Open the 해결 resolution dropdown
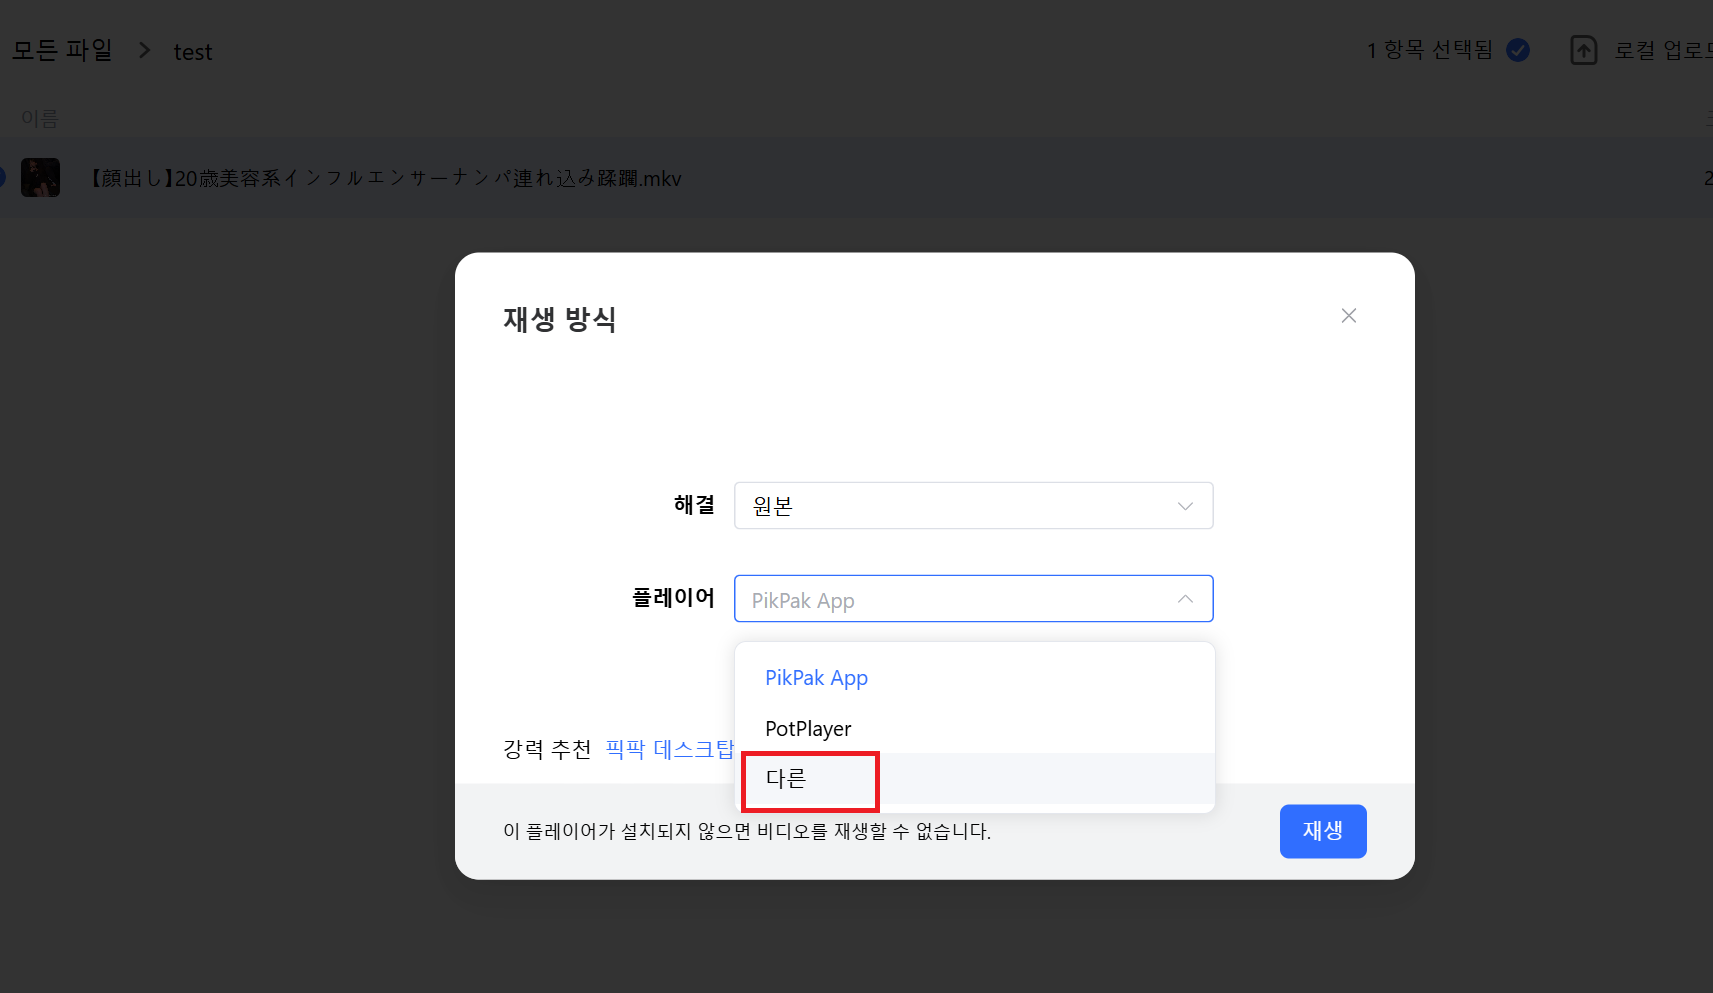 pos(973,506)
